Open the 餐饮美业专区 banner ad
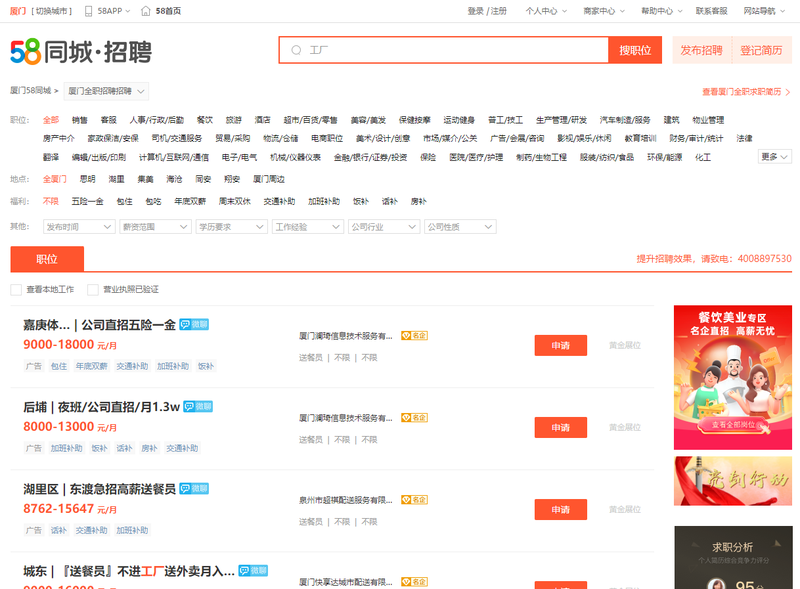Image resolution: width=800 pixels, height=589 pixels. [733, 377]
